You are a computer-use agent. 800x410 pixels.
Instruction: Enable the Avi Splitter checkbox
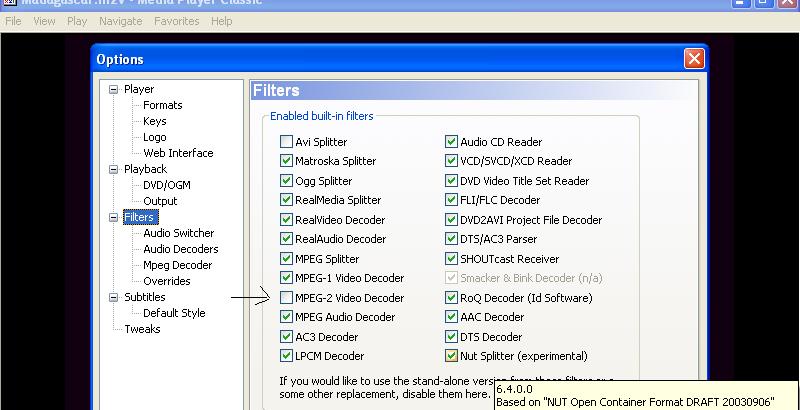286,142
